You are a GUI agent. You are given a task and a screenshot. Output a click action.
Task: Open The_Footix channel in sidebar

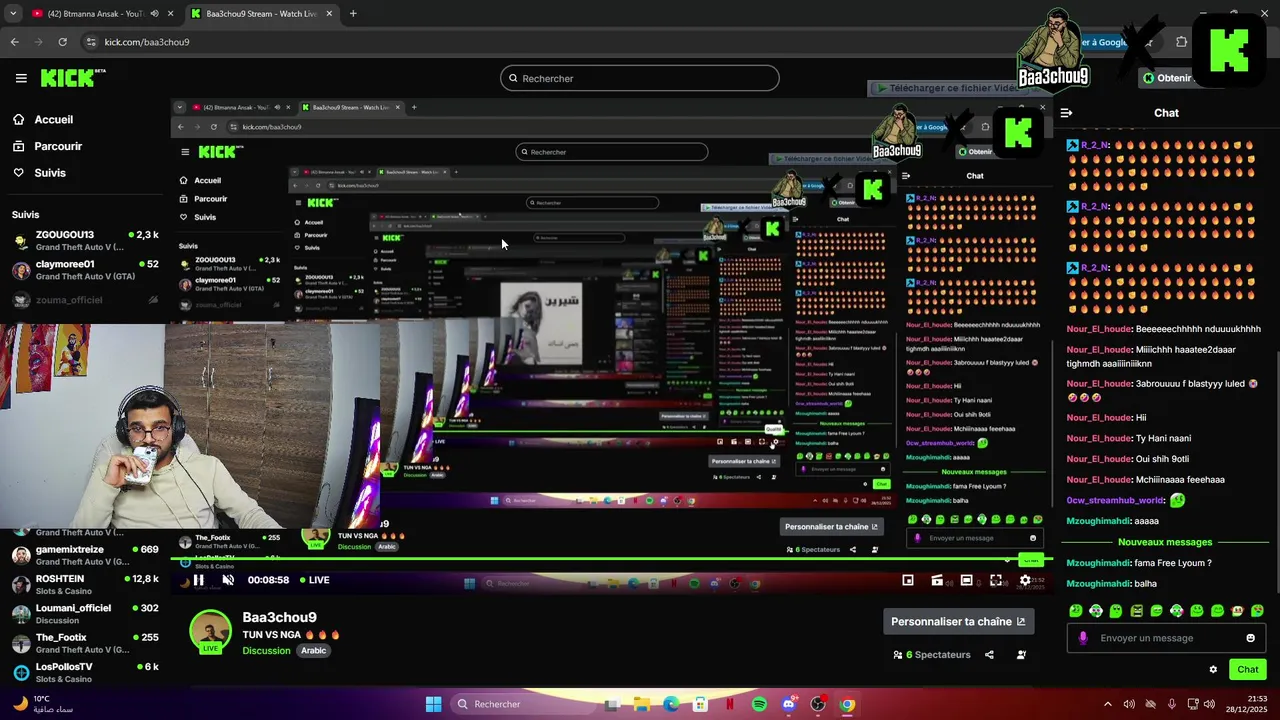click(85, 643)
